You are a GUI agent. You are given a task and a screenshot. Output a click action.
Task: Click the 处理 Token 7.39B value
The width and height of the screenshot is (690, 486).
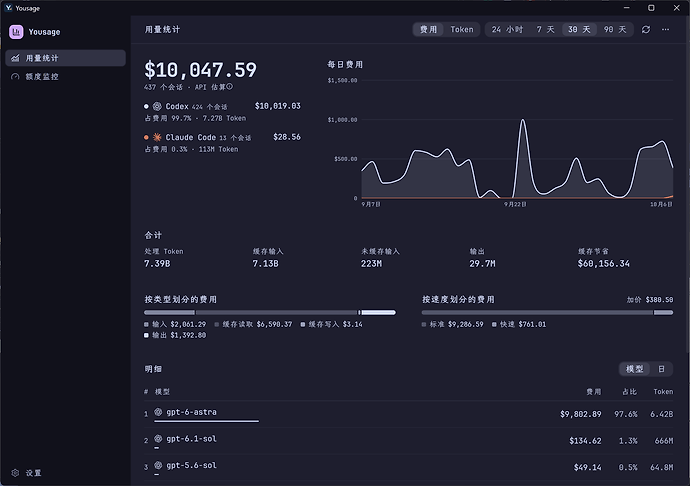click(x=157, y=264)
